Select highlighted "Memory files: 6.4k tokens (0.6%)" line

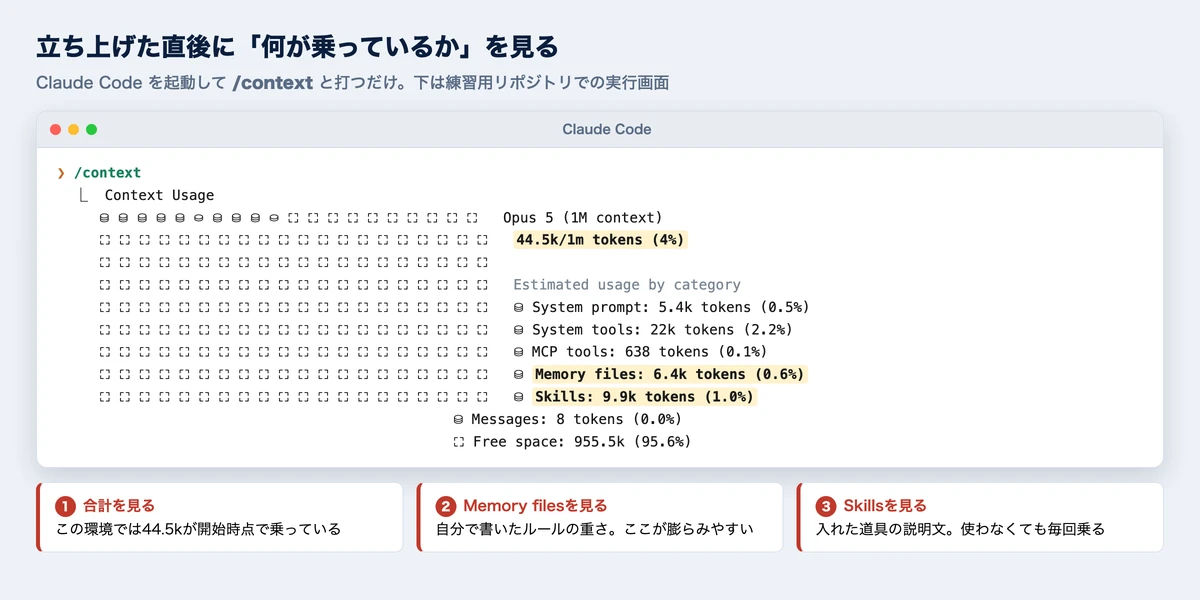tap(669, 374)
